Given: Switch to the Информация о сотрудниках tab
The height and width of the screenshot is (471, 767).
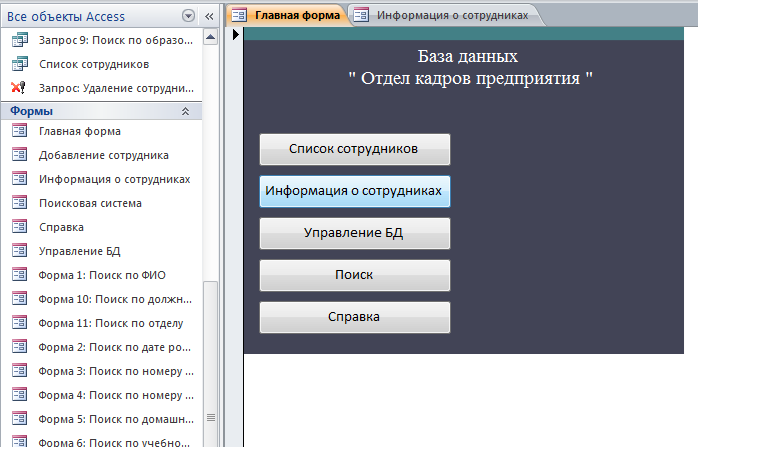Looking at the screenshot, I should click(445, 15).
